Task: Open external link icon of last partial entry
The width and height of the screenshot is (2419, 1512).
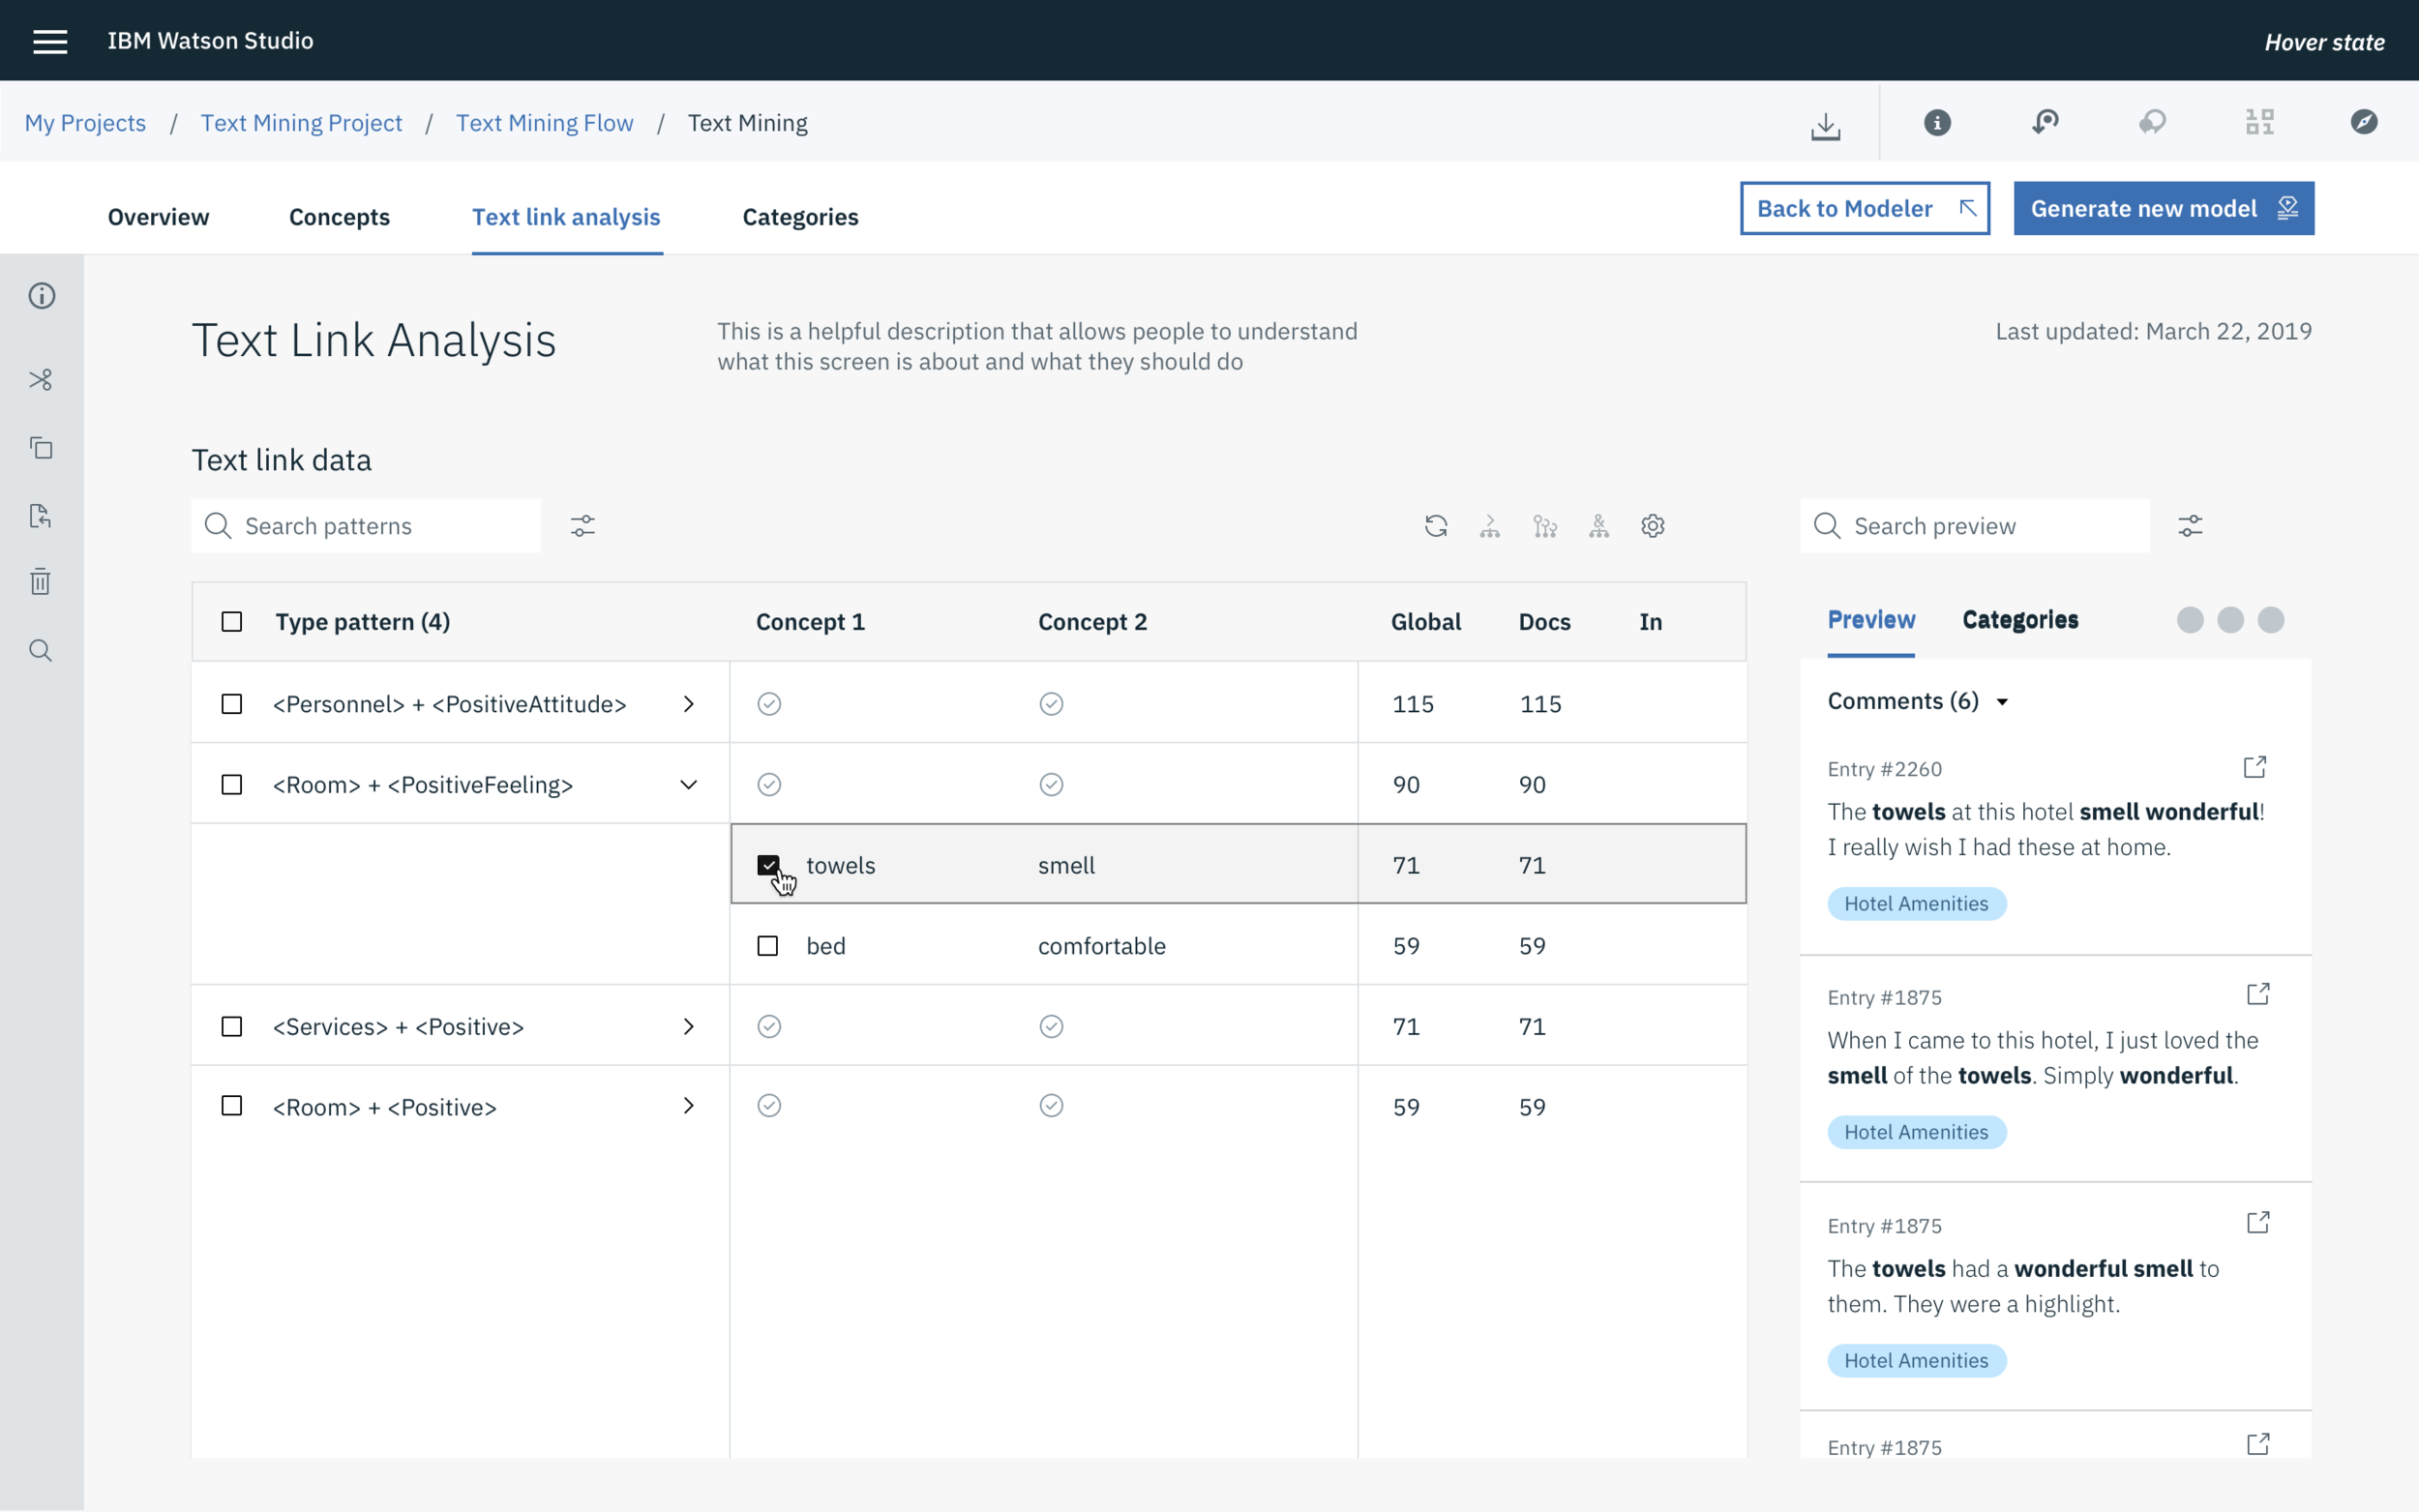Action: pos(2258,1444)
